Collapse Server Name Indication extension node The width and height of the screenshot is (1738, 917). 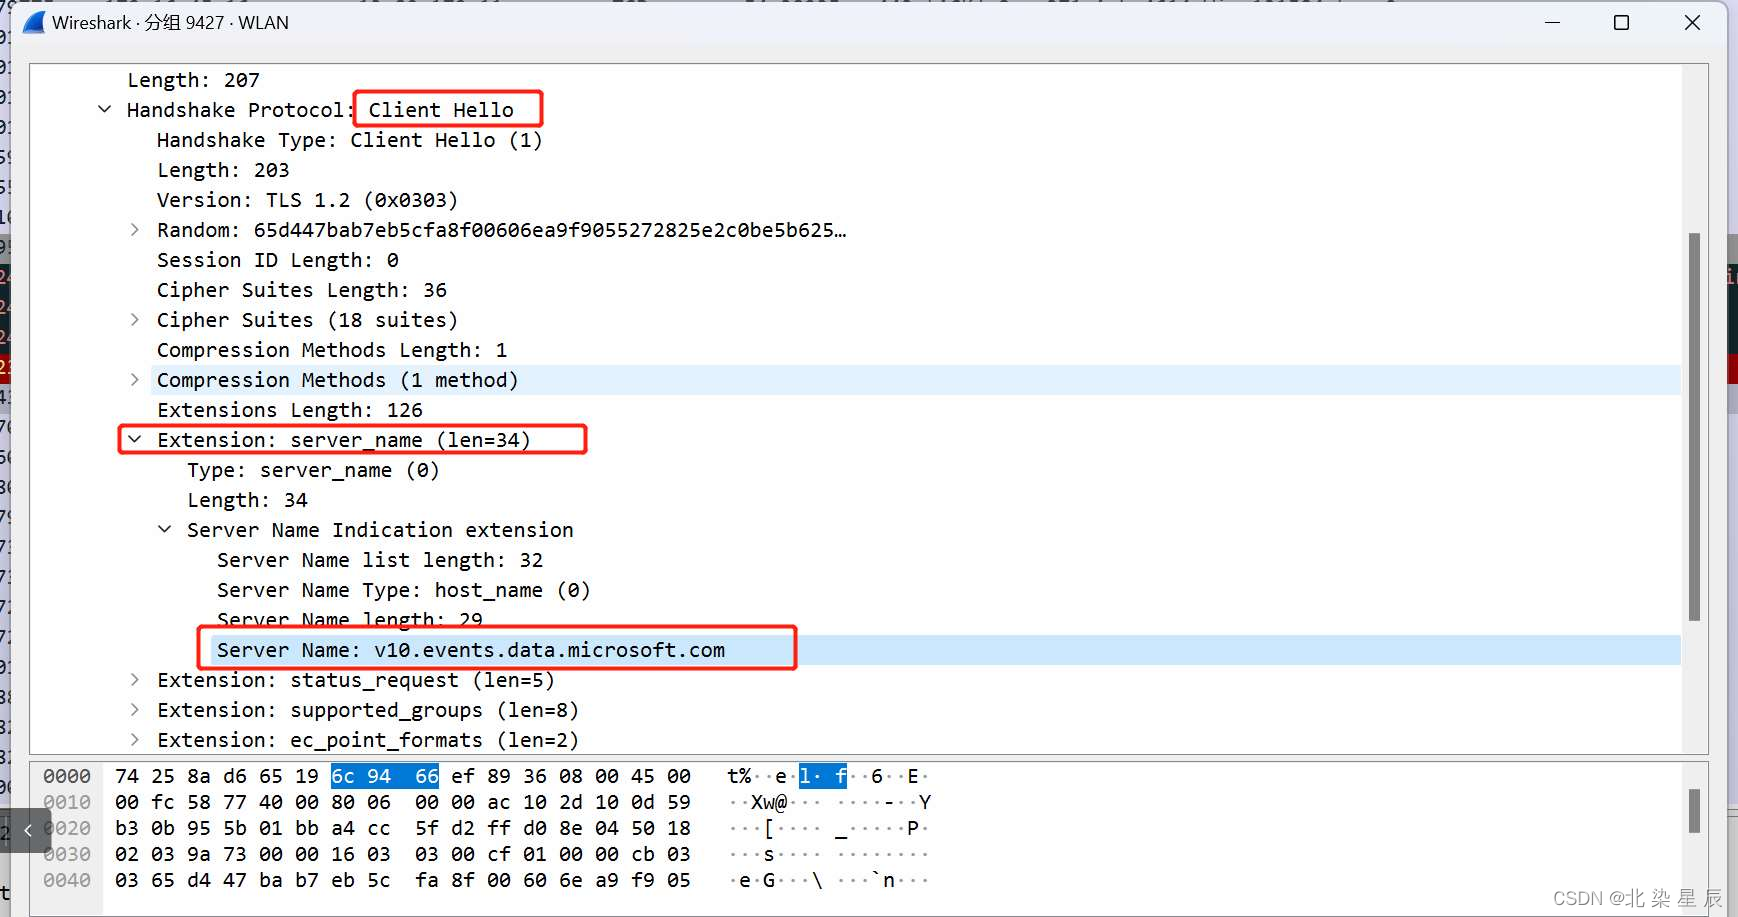click(165, 530)
